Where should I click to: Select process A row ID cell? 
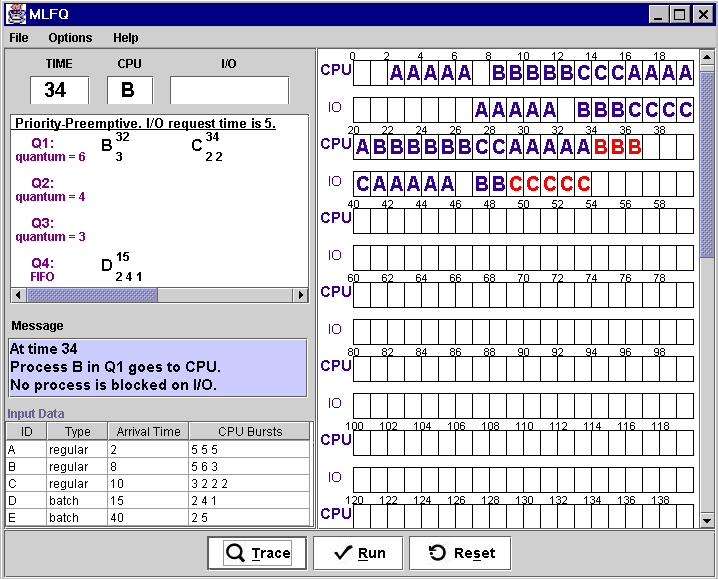[x=27, y=449]
